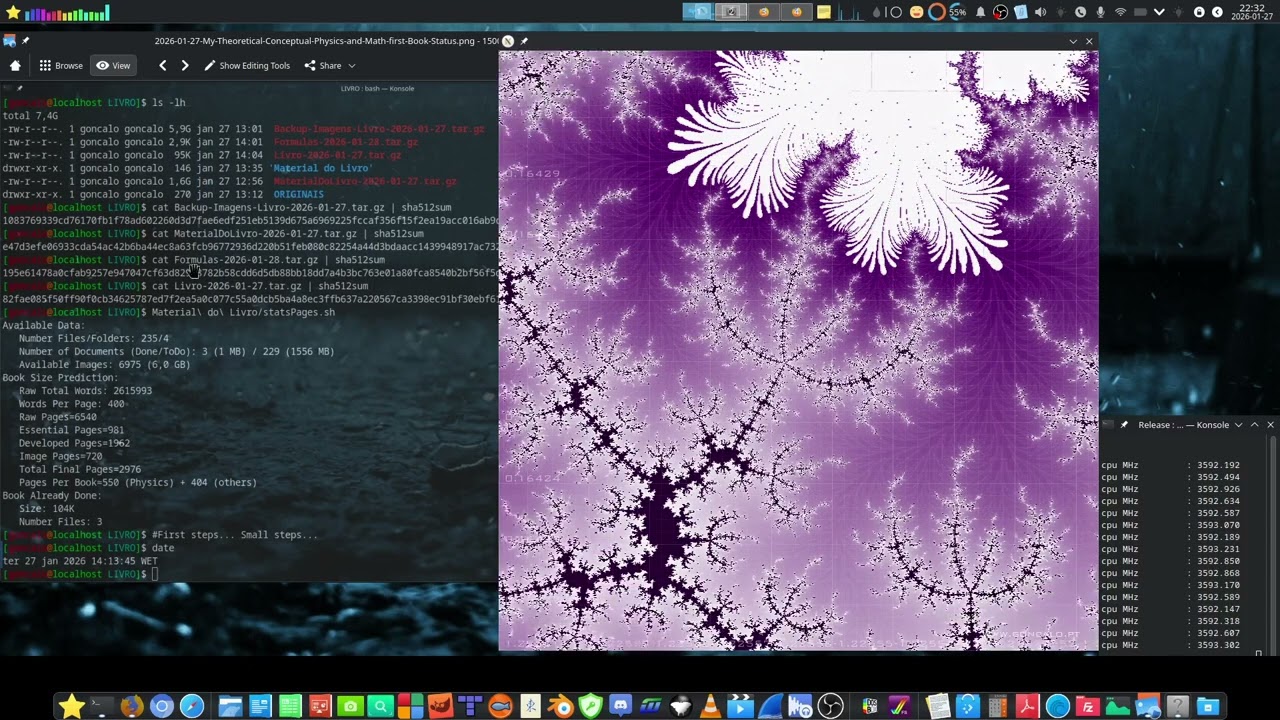Click 'Material do Livro' directory name in terminal
Viewport: 1280px width, 720px height.
click(322, 168)
